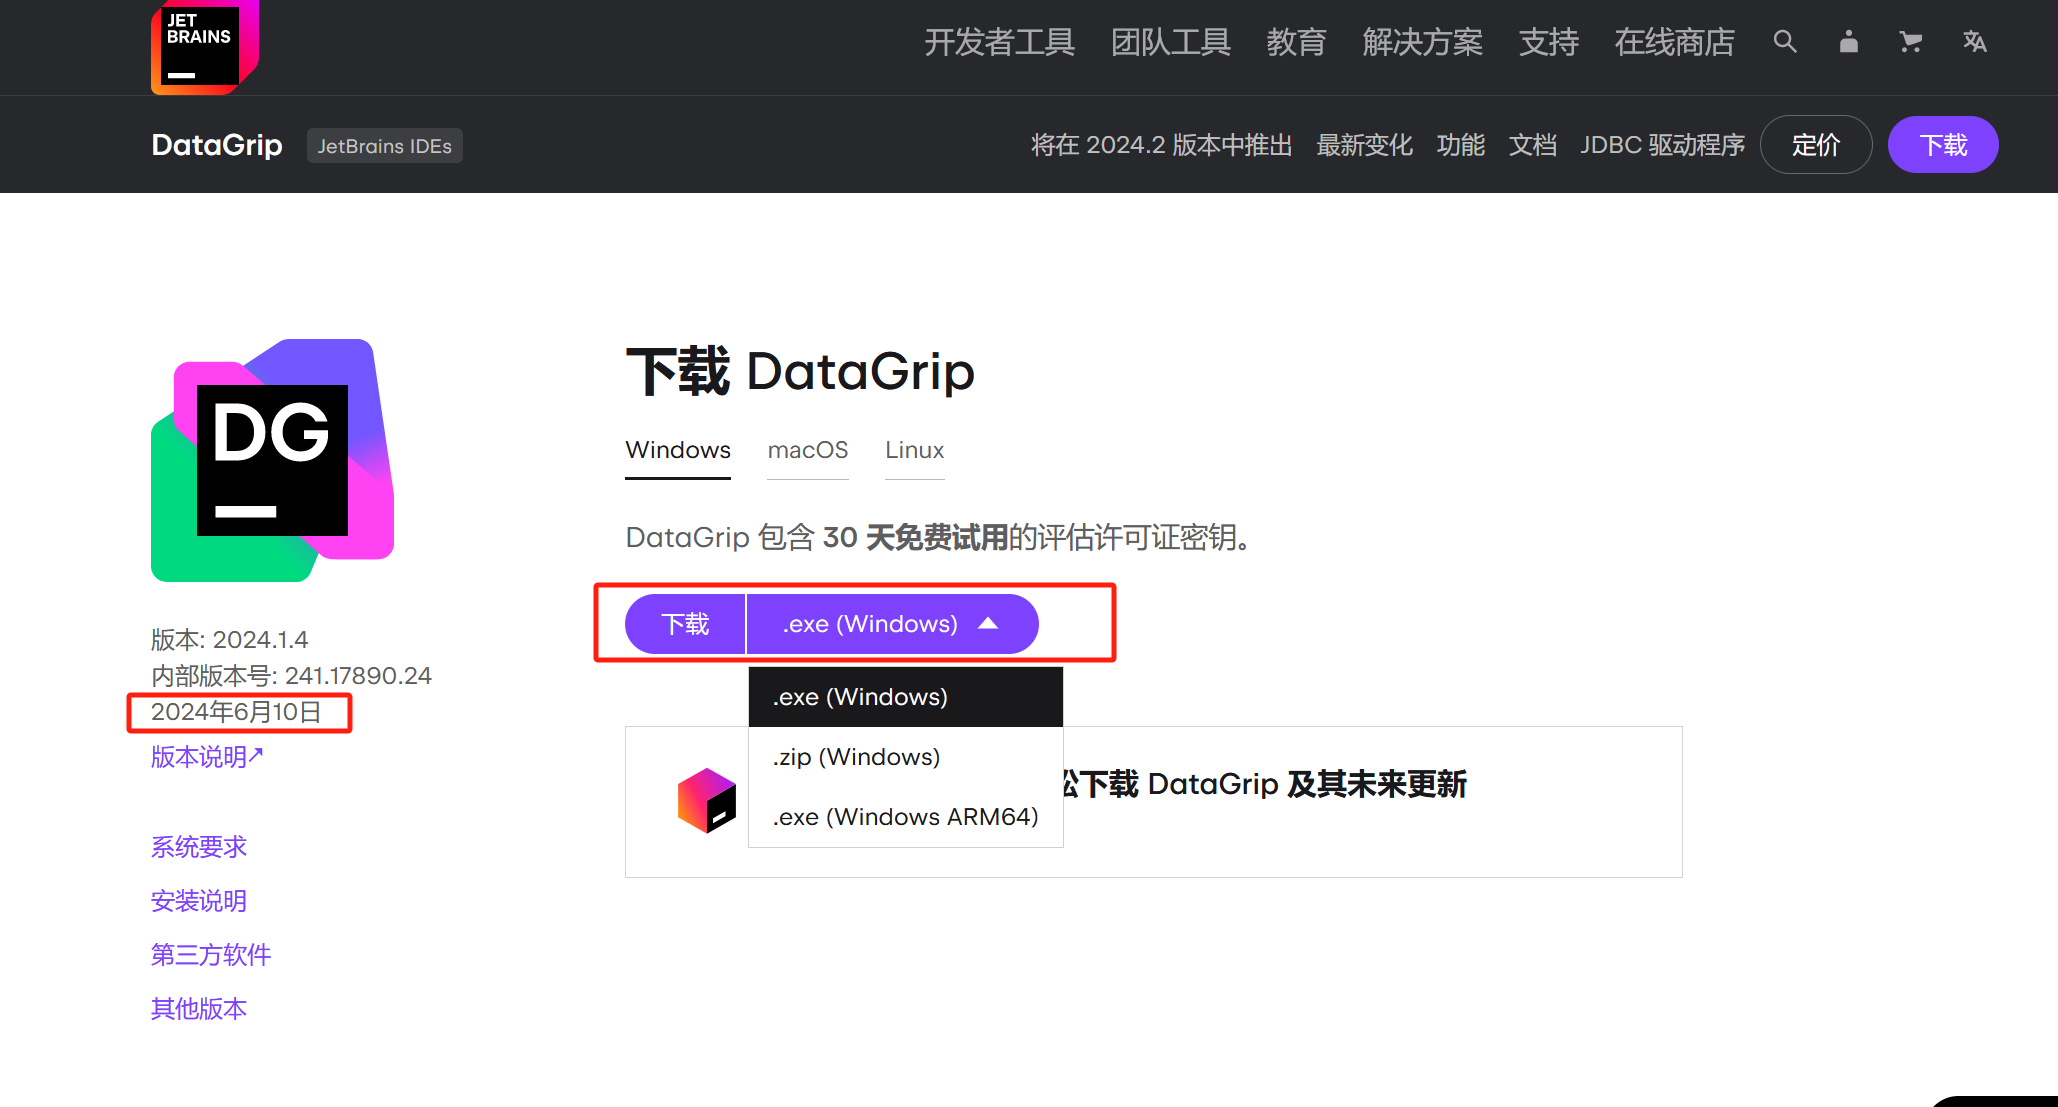The height and width of the screenshot is (1107, 2058).
Task: Open the 团队工具 menu
Action: [1170, 42]
